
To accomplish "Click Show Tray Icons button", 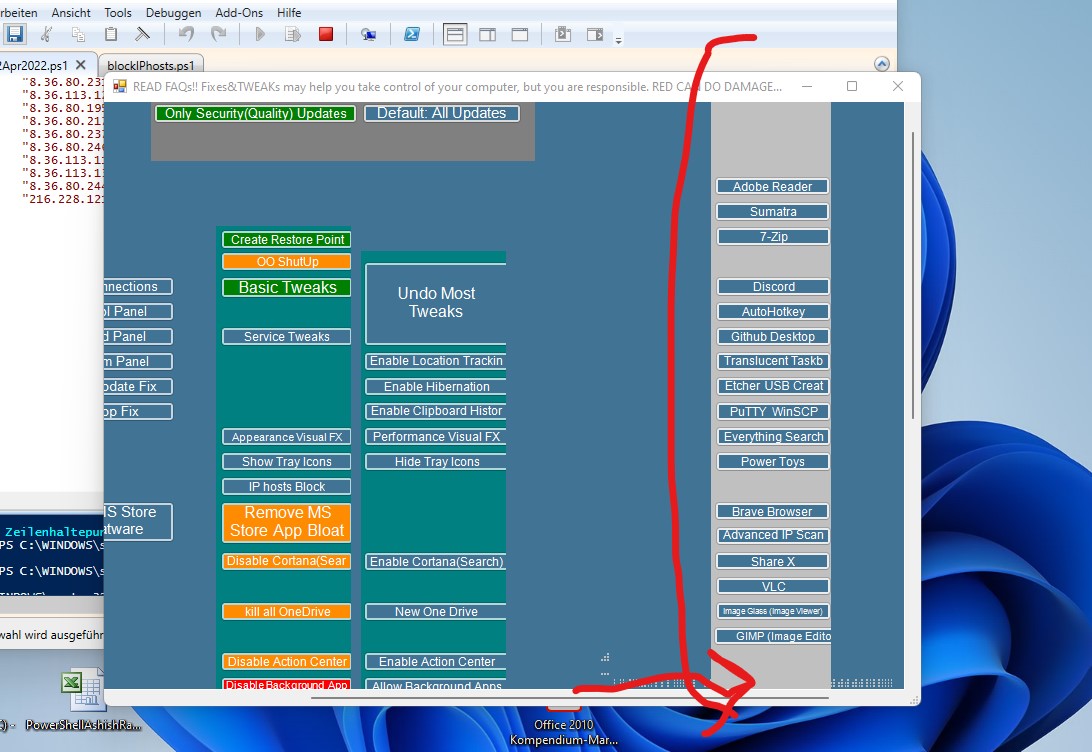I will [x=287, y=462].
